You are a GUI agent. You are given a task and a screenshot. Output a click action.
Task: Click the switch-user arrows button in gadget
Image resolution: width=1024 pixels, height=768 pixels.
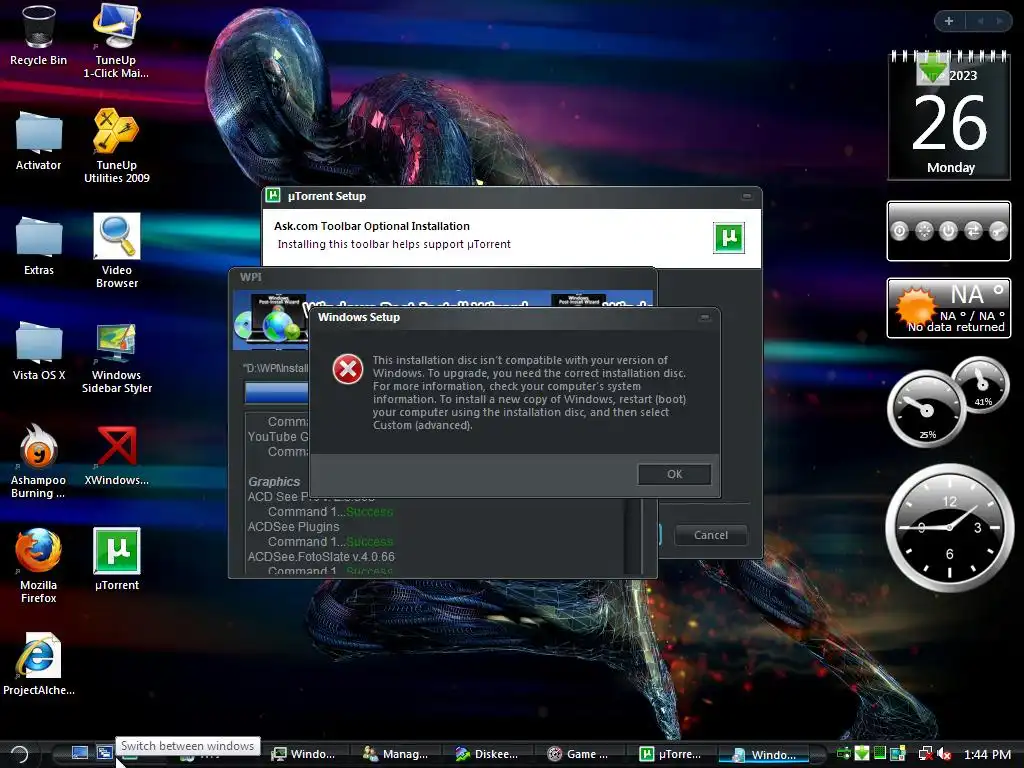tap(973, 231)
